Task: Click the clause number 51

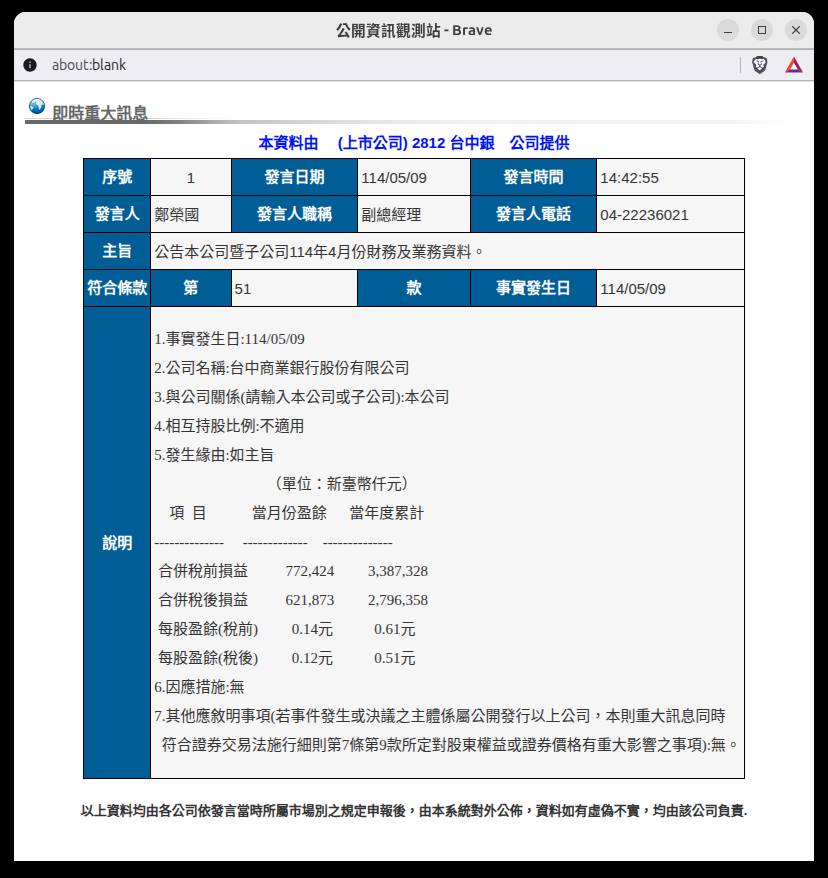Action: coord(242,289)
